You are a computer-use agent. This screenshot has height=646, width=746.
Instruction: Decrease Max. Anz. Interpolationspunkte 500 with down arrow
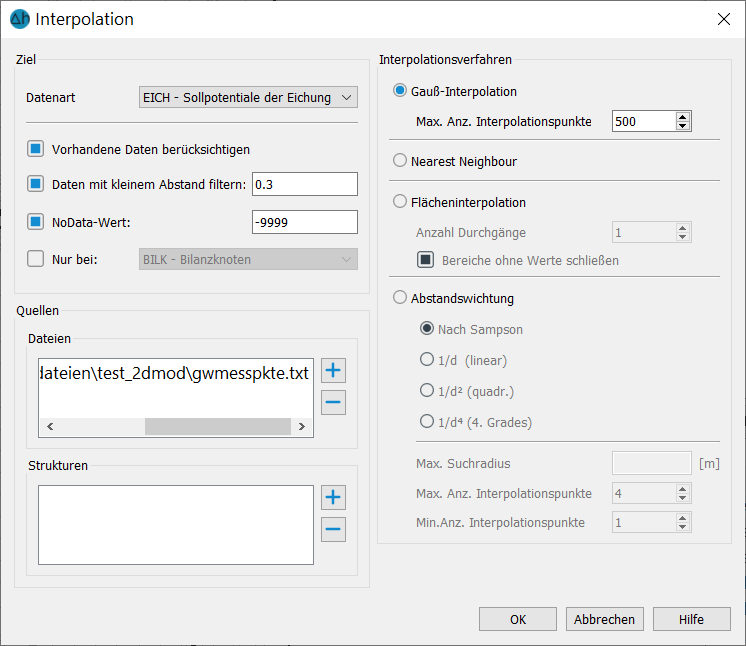click(683, 126)
